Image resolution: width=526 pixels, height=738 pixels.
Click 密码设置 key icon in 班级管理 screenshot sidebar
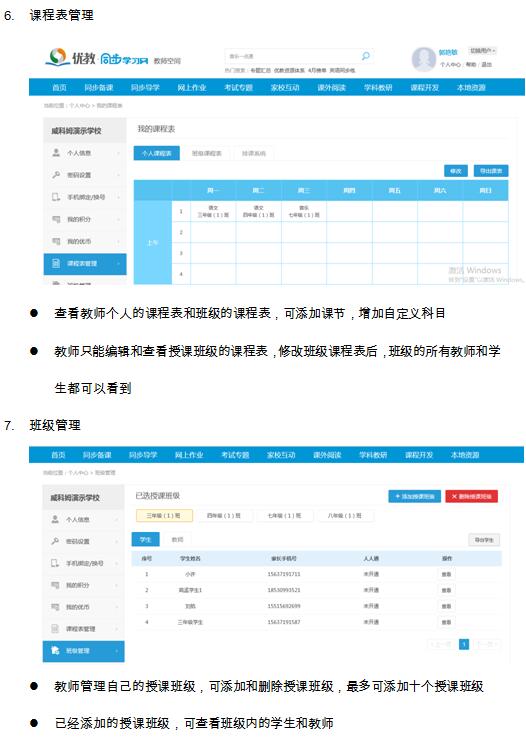tap(55, 541)
